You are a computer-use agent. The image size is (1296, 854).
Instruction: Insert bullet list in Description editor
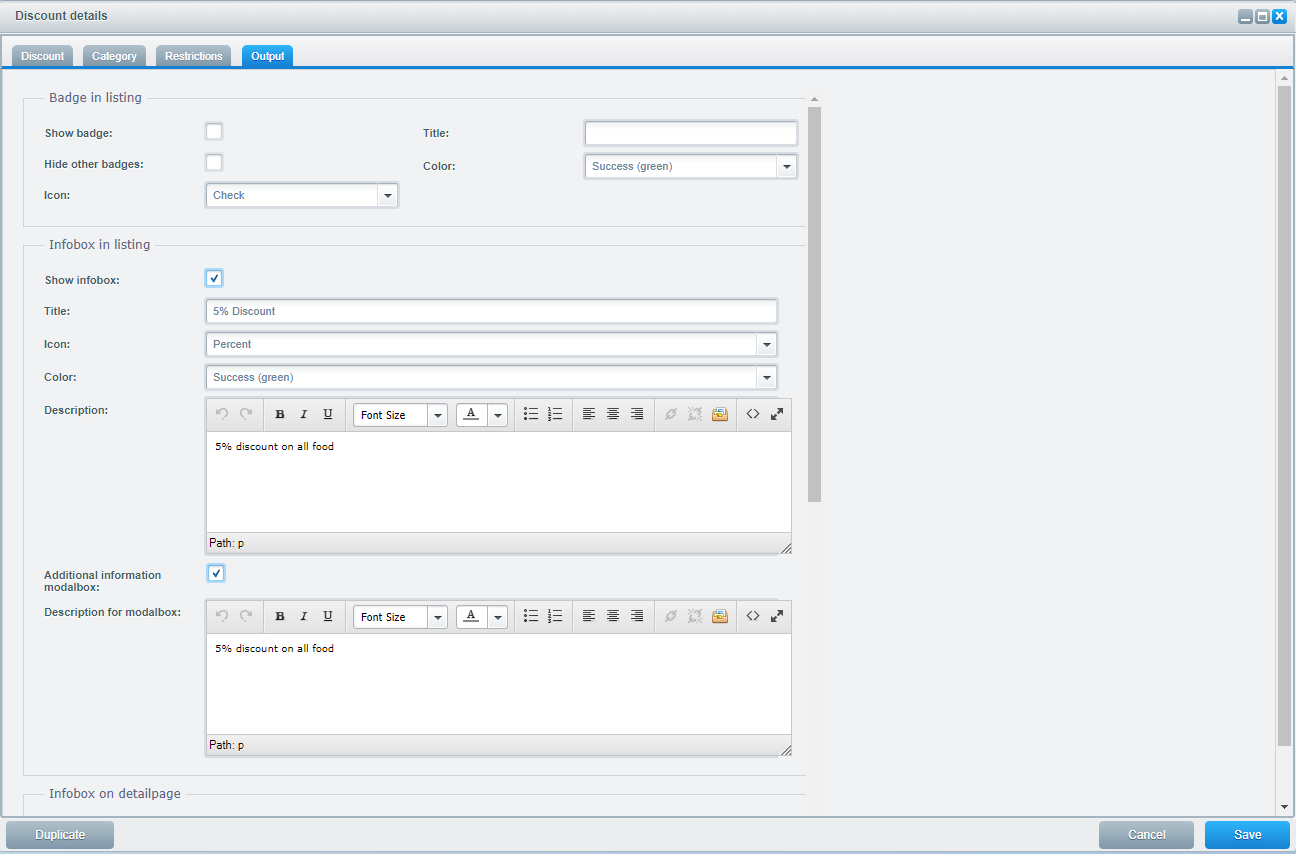[531, 415]
